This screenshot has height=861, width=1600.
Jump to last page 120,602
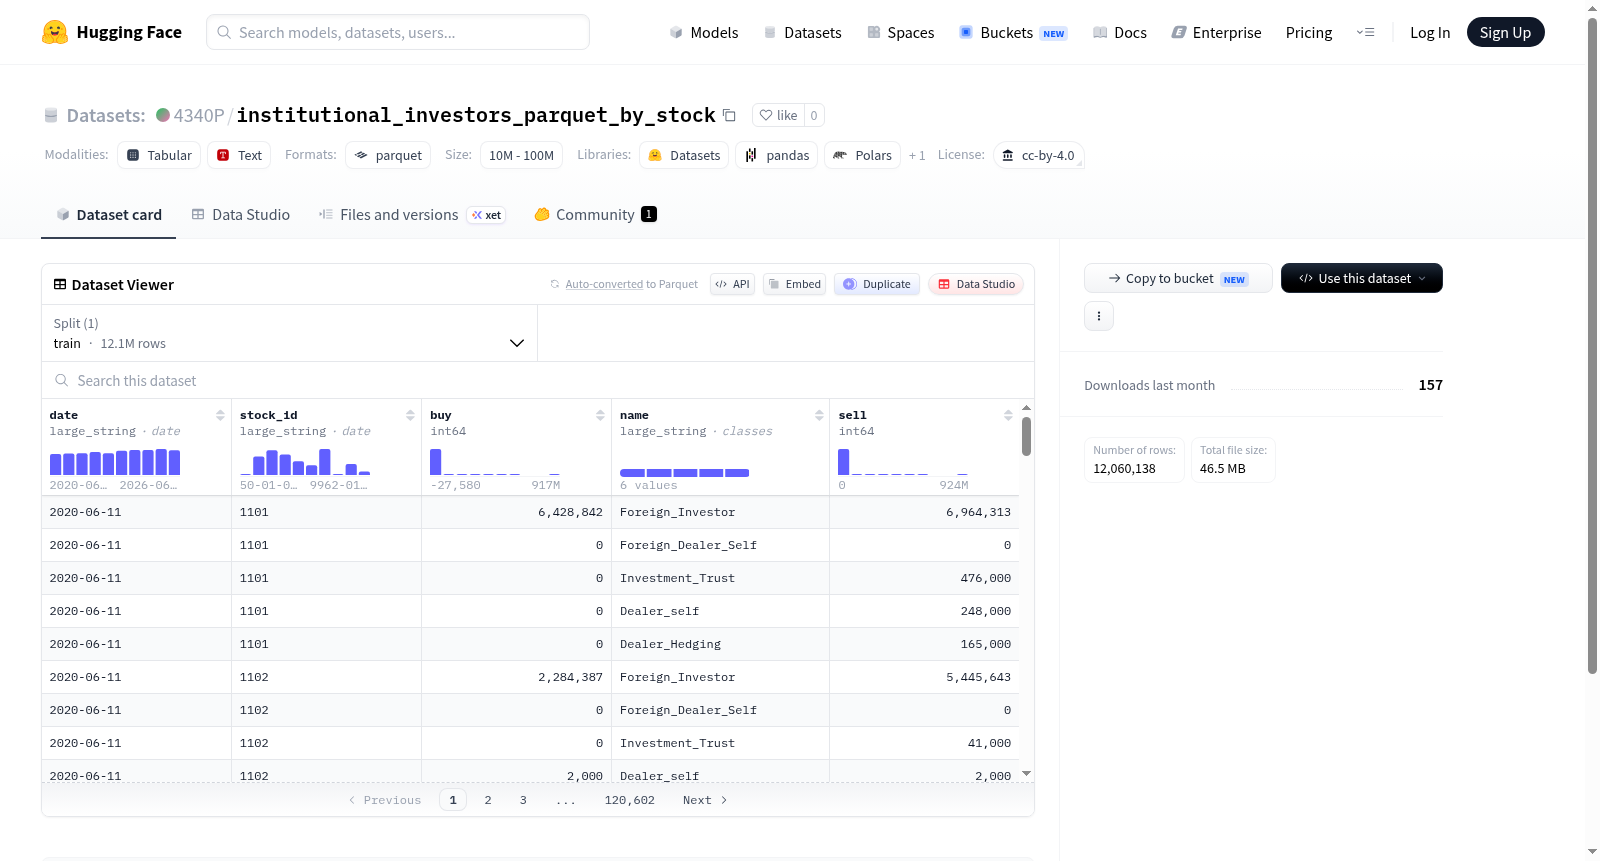(x=629, y=800)
